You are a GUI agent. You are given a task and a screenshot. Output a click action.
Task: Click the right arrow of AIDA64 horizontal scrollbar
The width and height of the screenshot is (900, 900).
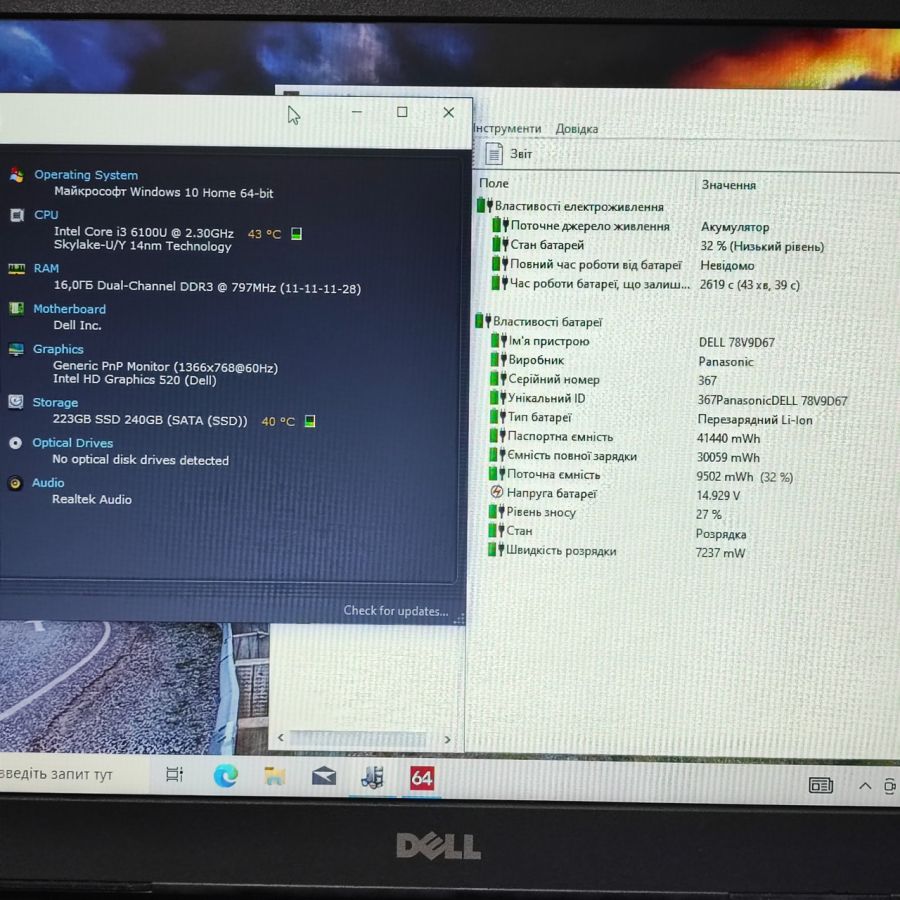pyautogui.click(x=447, y=740)
